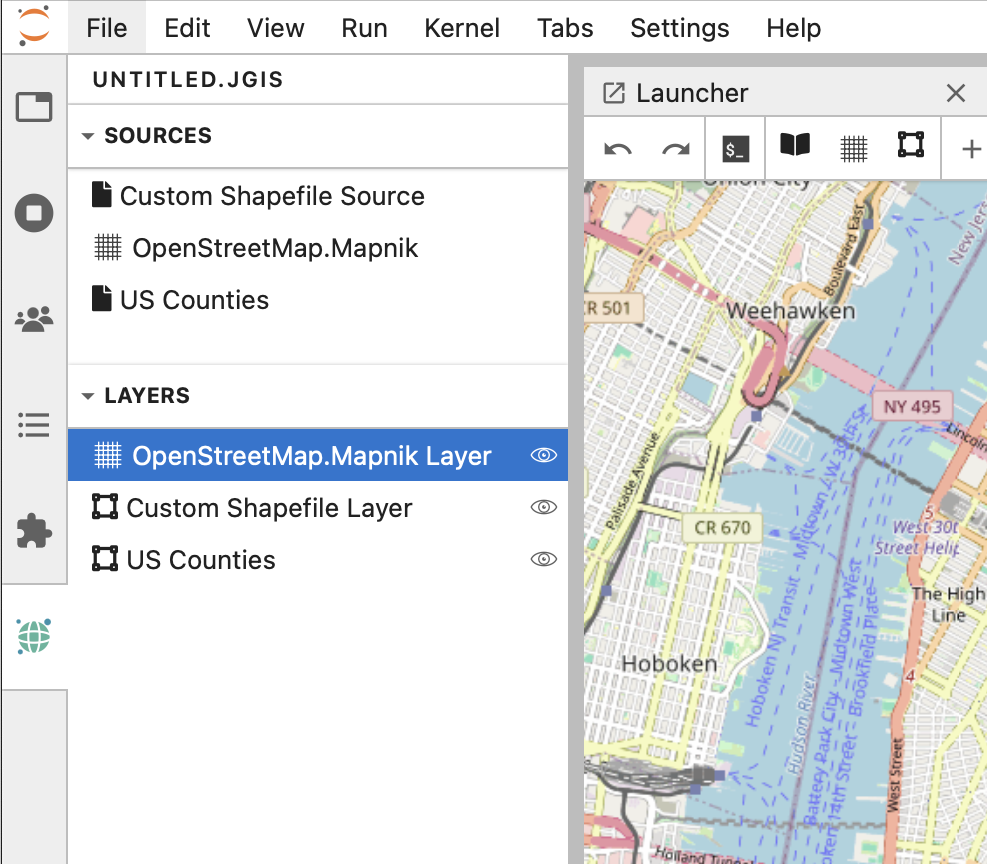Open the collaboration users sidebar icon
Viewport: 987px width, 864px height.
[x=34, y=320]
